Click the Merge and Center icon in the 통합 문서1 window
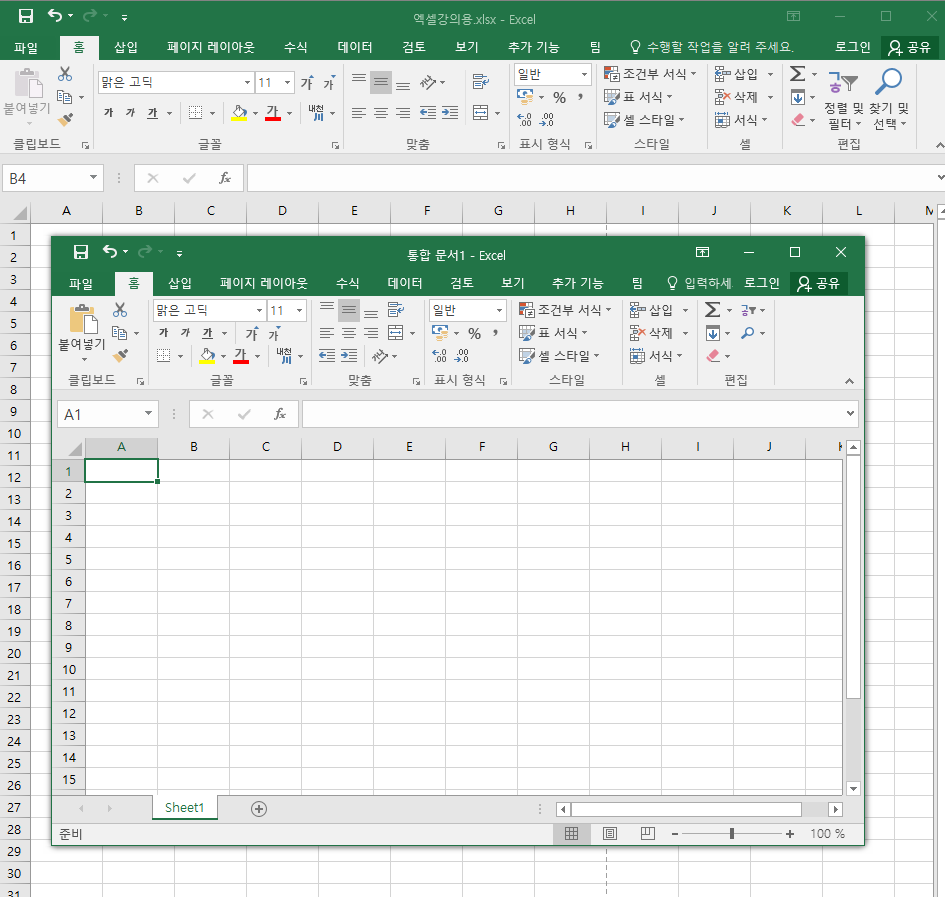The width and height of the screenshot is (945, 897). [x=396, y=333]
